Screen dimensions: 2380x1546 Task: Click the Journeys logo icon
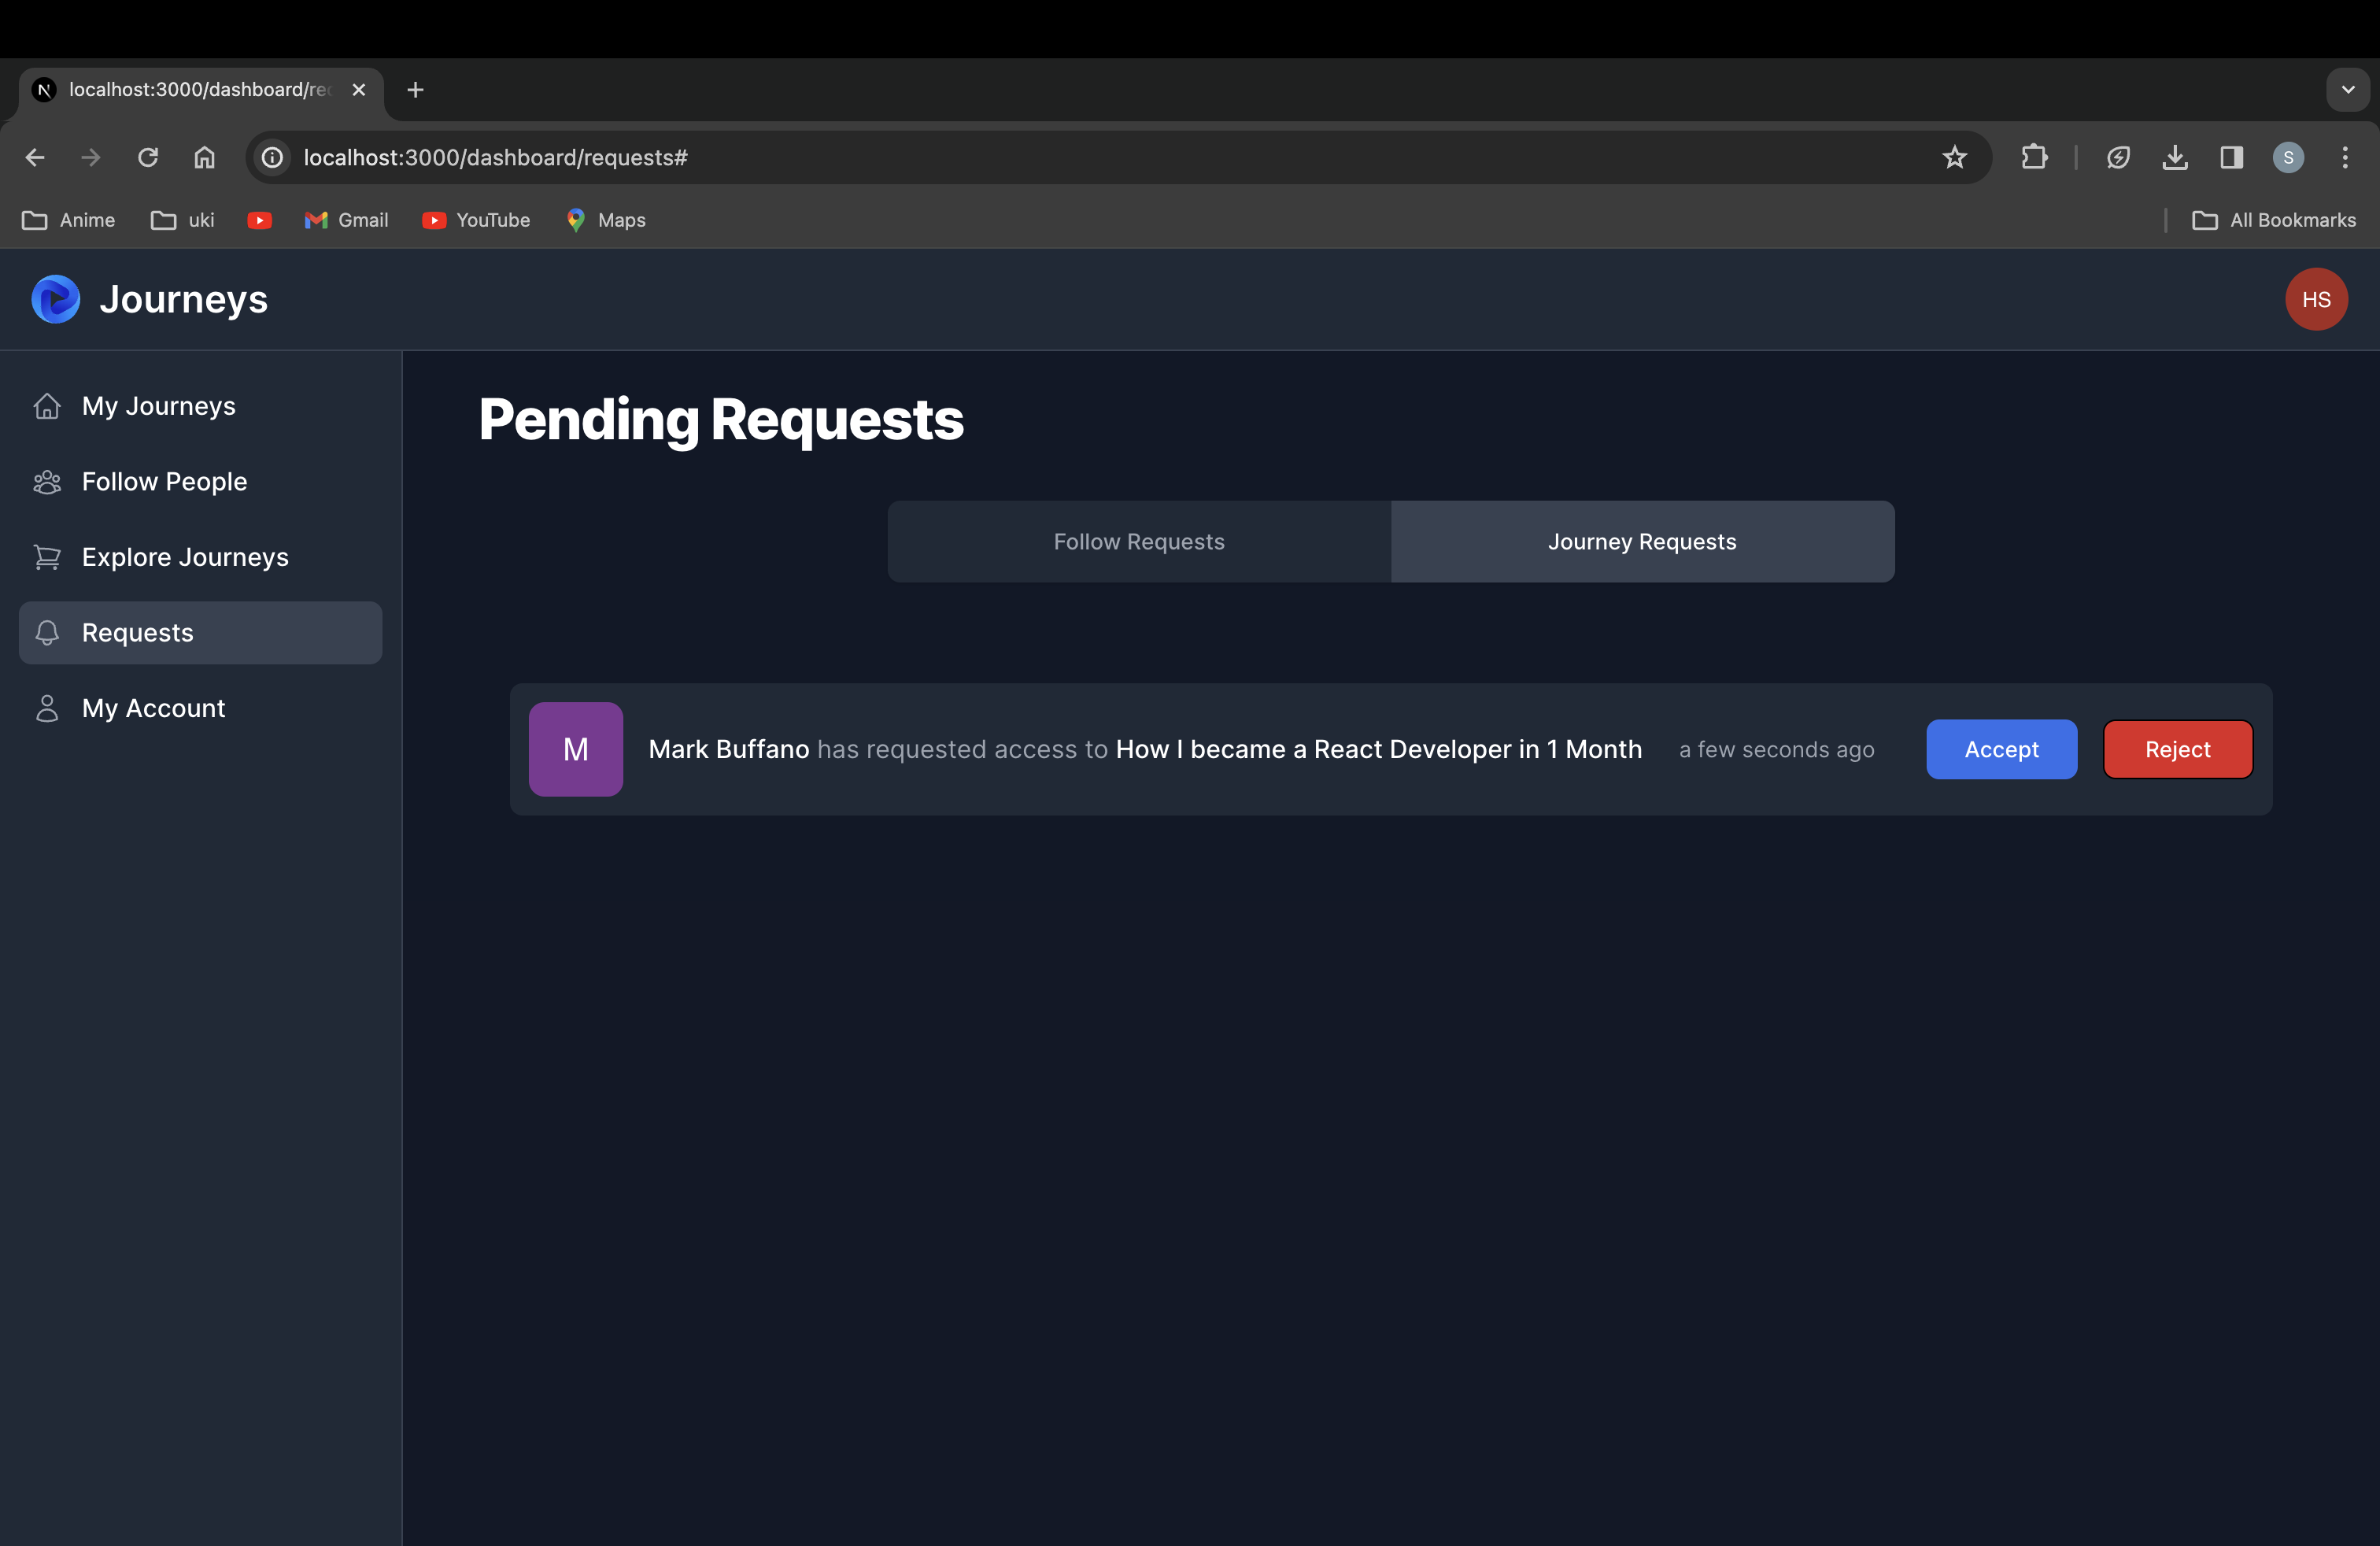coord(56,299)
